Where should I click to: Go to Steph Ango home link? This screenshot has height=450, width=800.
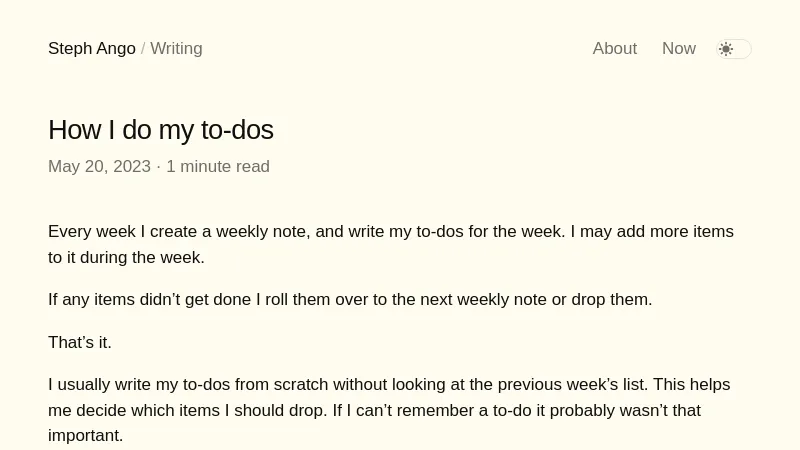92,49
